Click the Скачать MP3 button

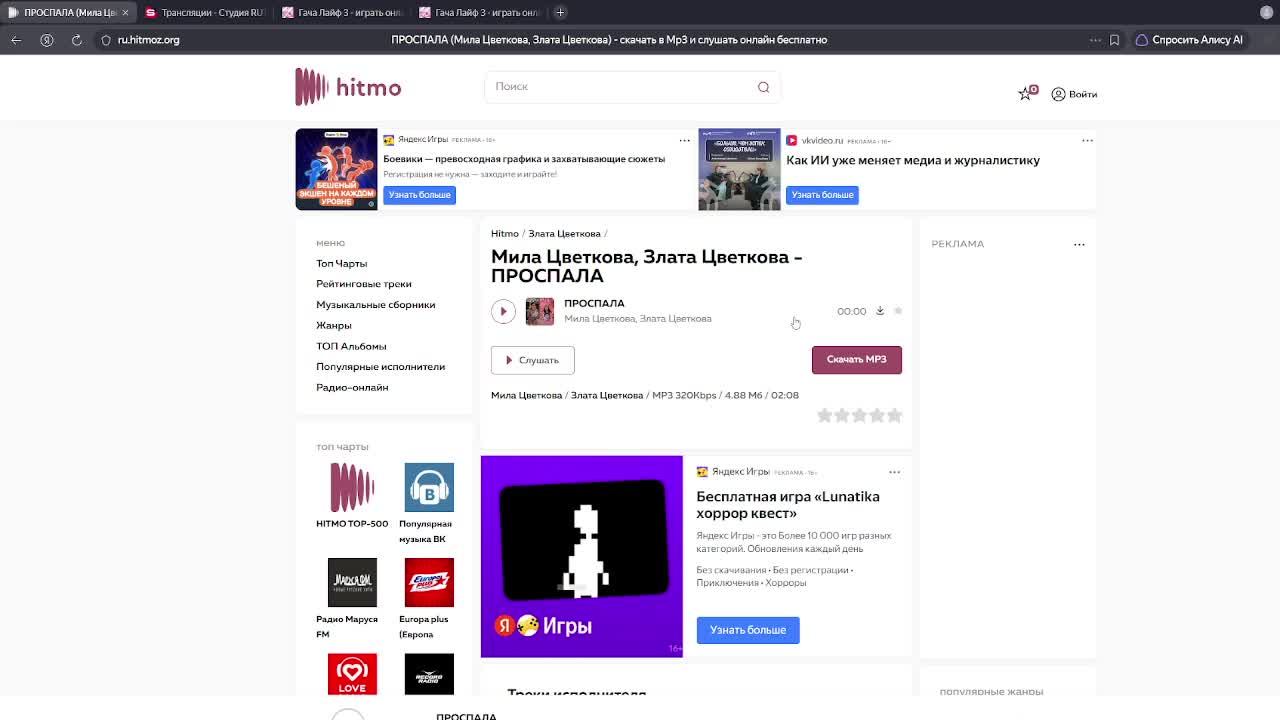pyautogui.click(x=856, y=359)
